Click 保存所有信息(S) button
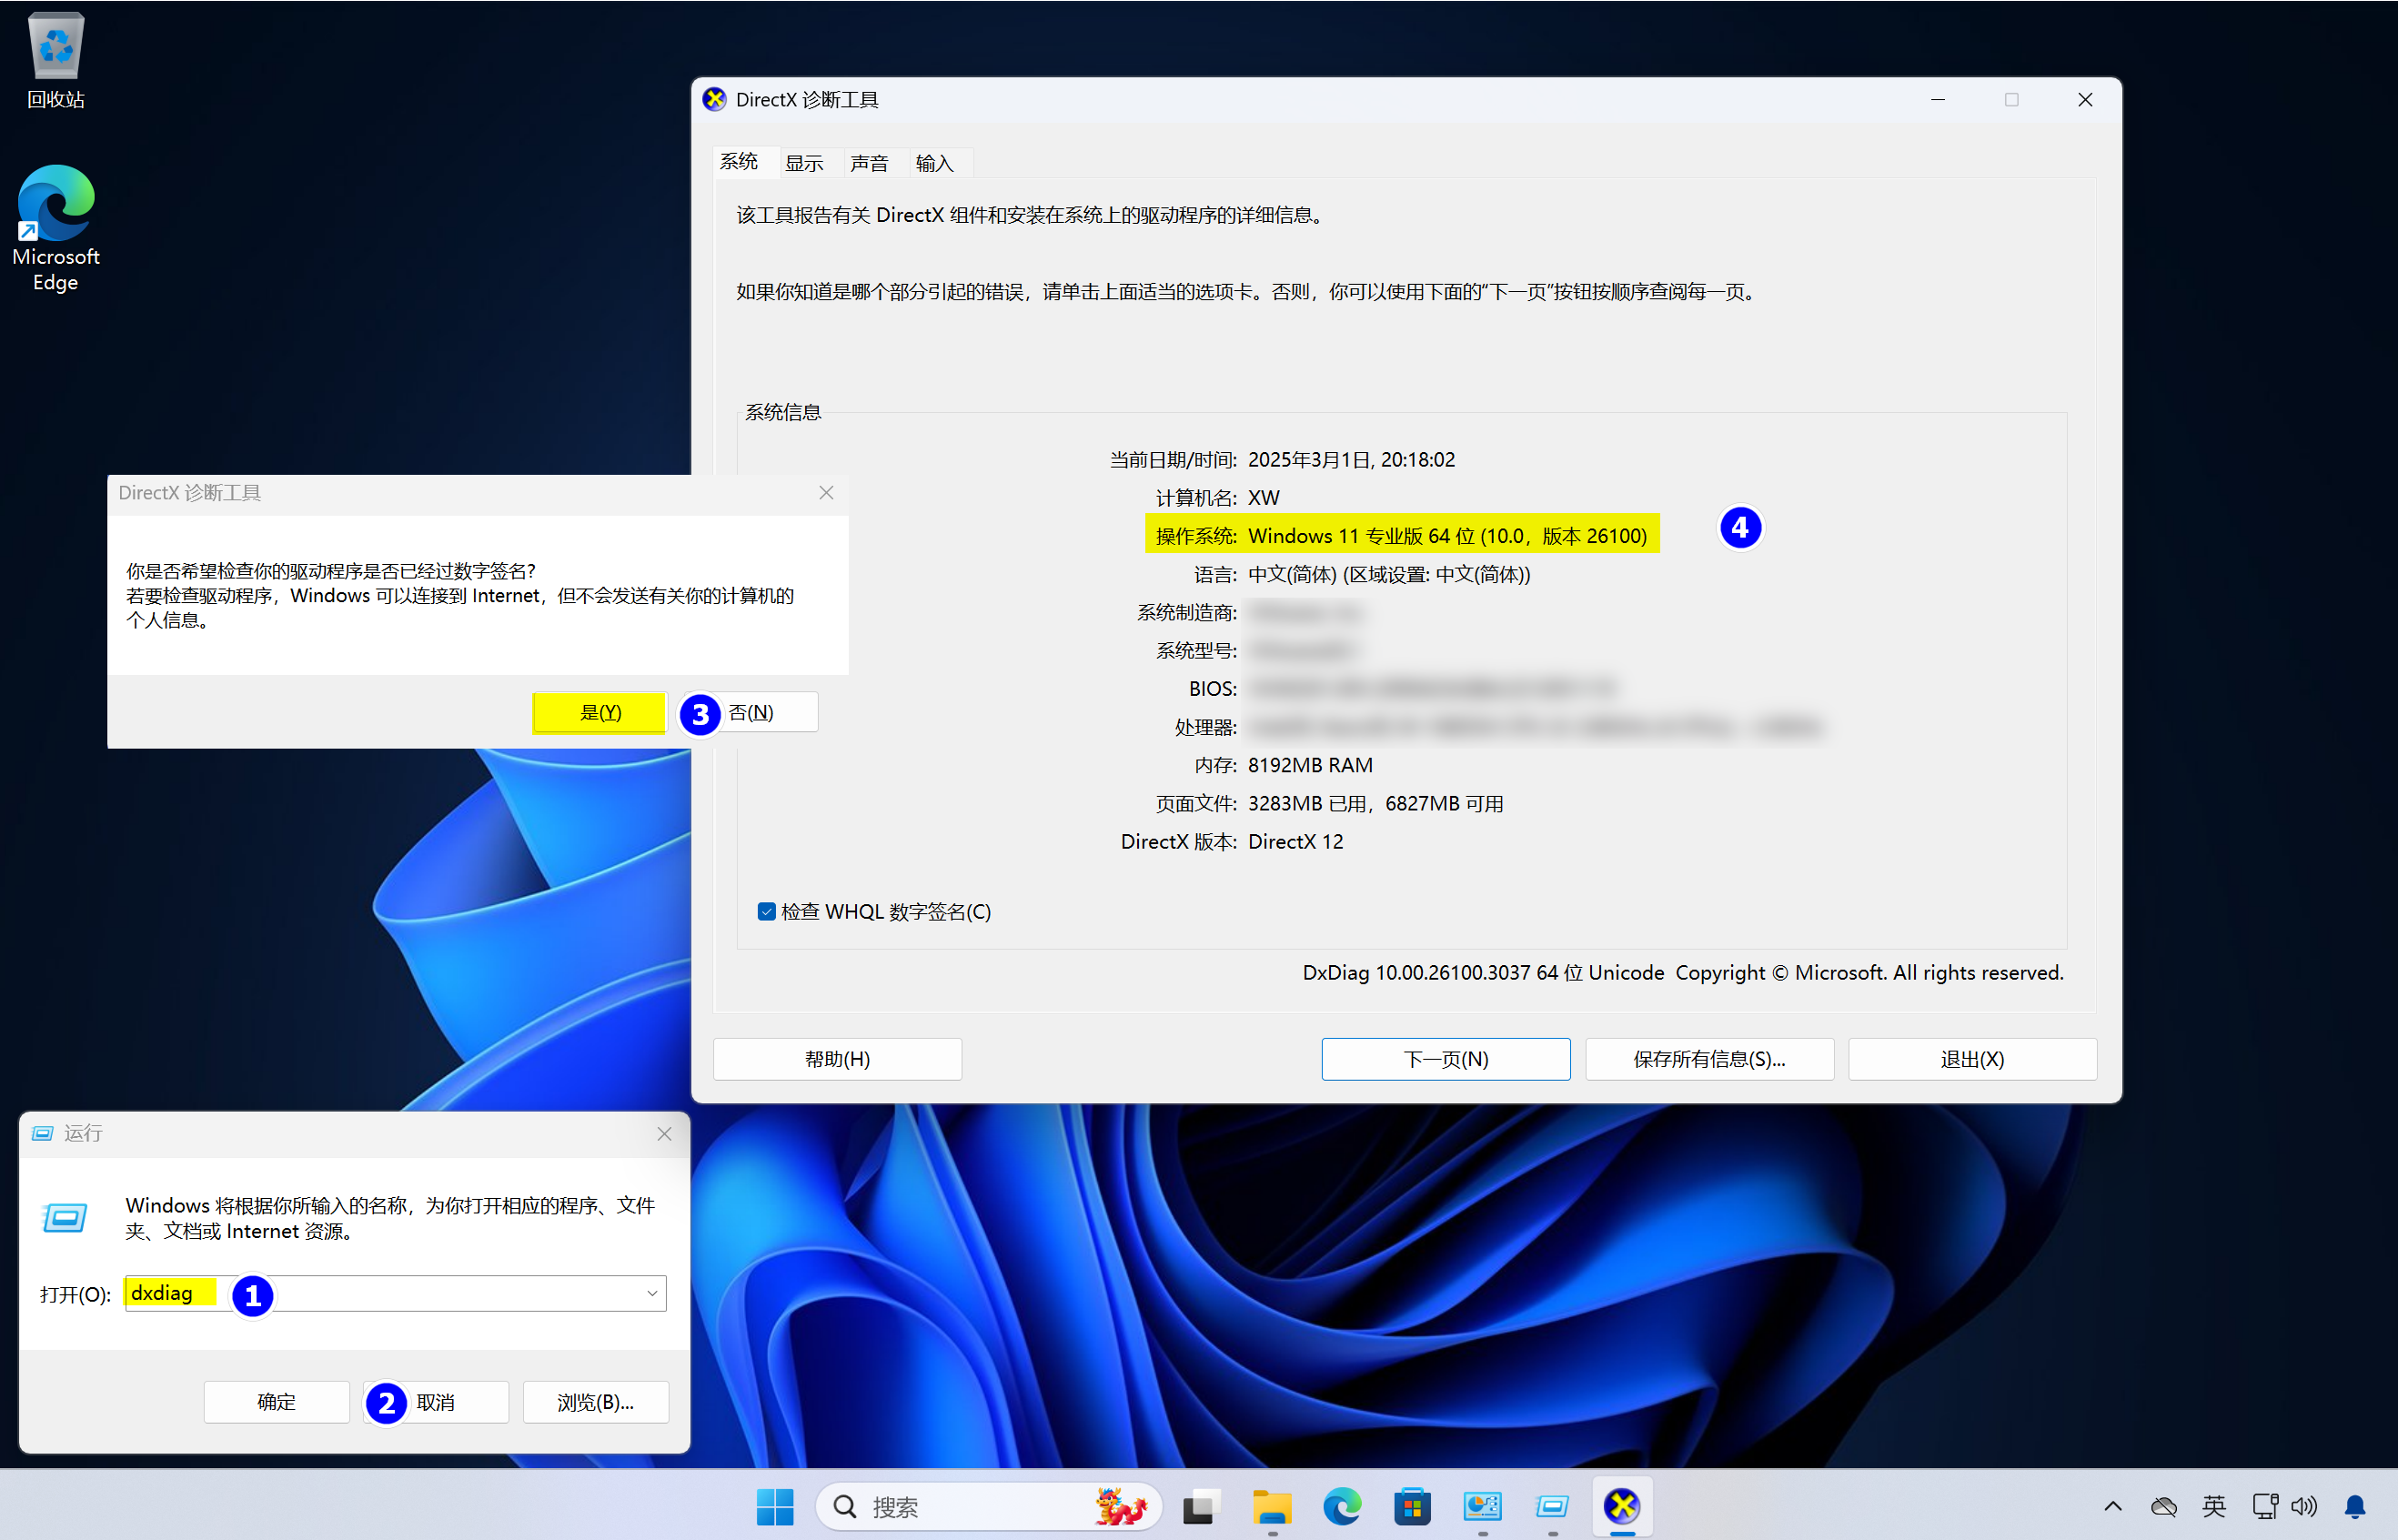Viewport: 2398px width, 1540px height. (x=1709, y=1059)
